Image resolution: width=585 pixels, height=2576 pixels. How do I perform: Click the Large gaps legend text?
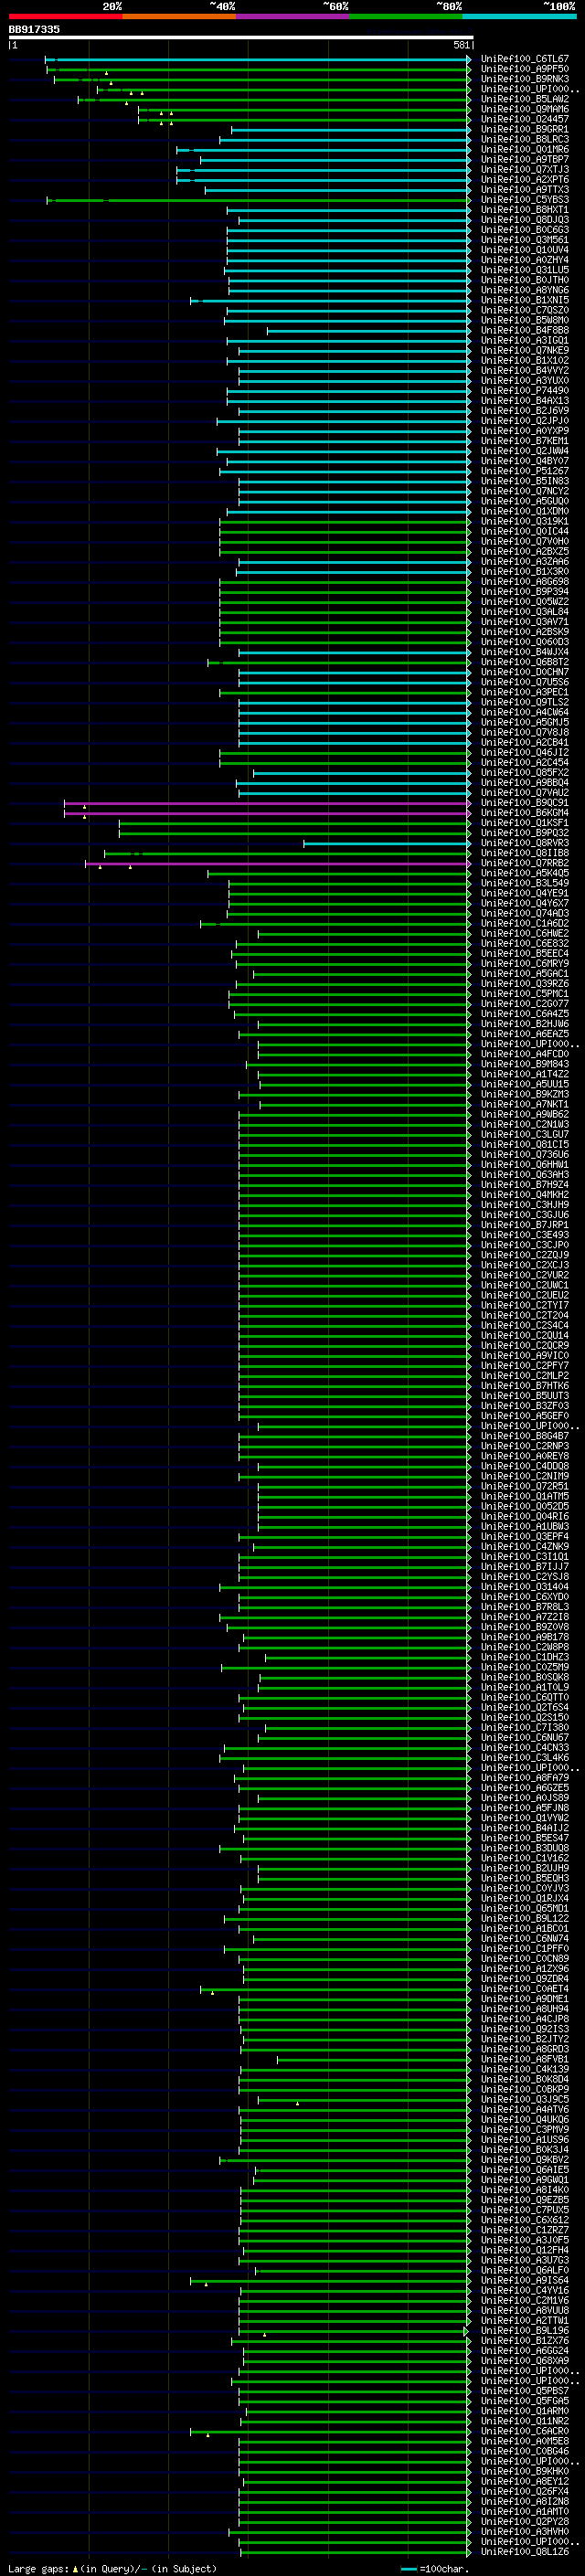[x=40, y=2569]
